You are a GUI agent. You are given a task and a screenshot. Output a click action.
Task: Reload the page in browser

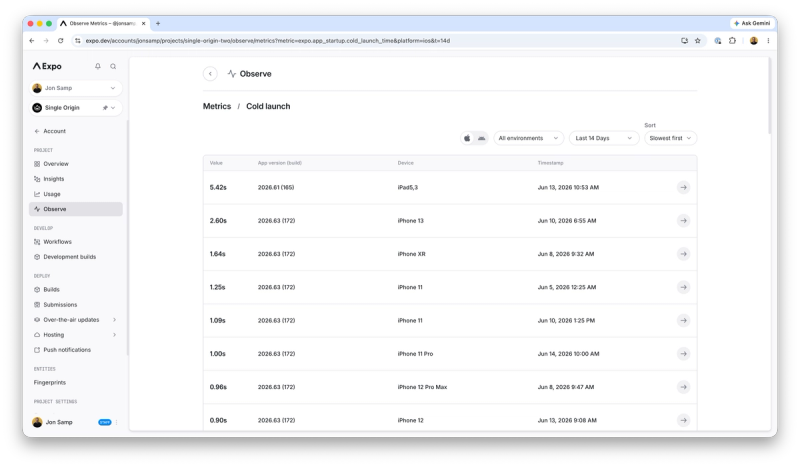pyautogui.click(x=60, y=40)
